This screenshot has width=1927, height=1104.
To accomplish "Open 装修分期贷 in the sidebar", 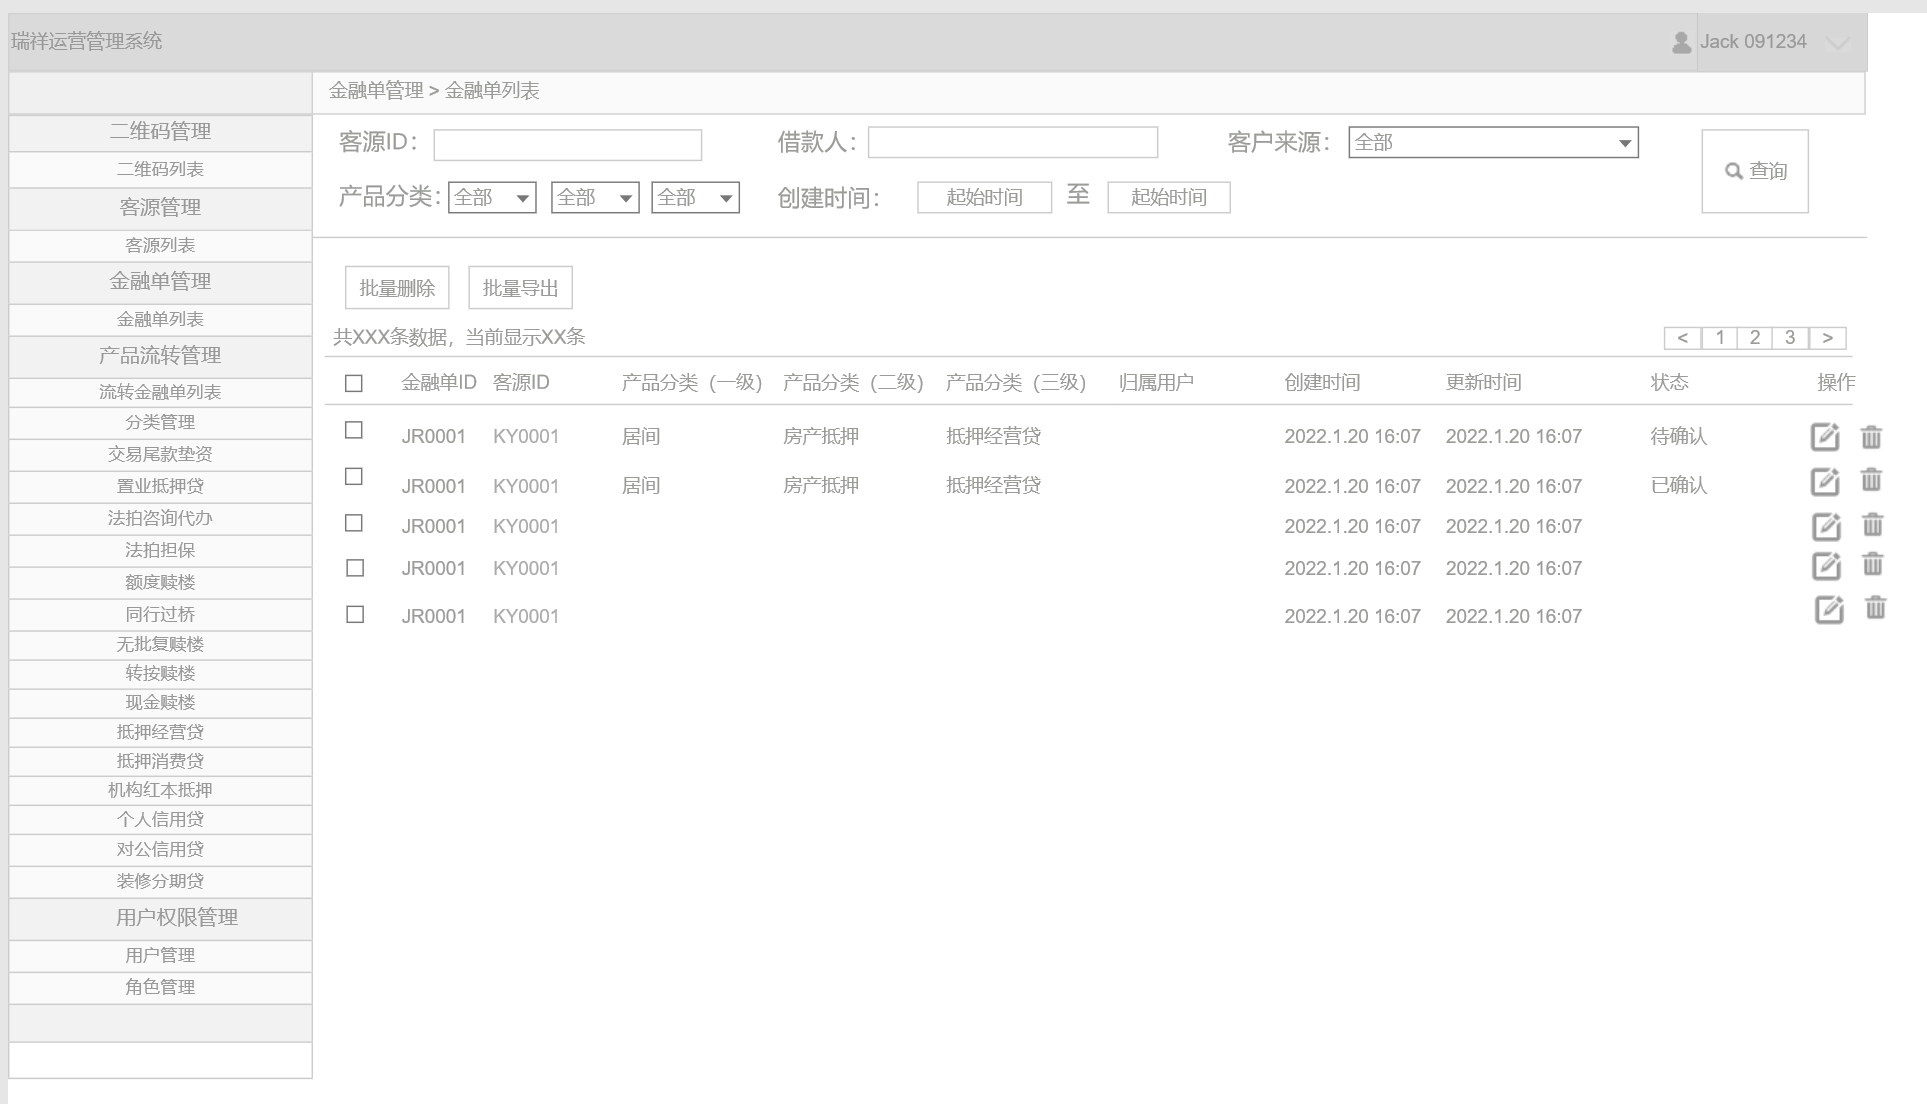I will 160,881.
